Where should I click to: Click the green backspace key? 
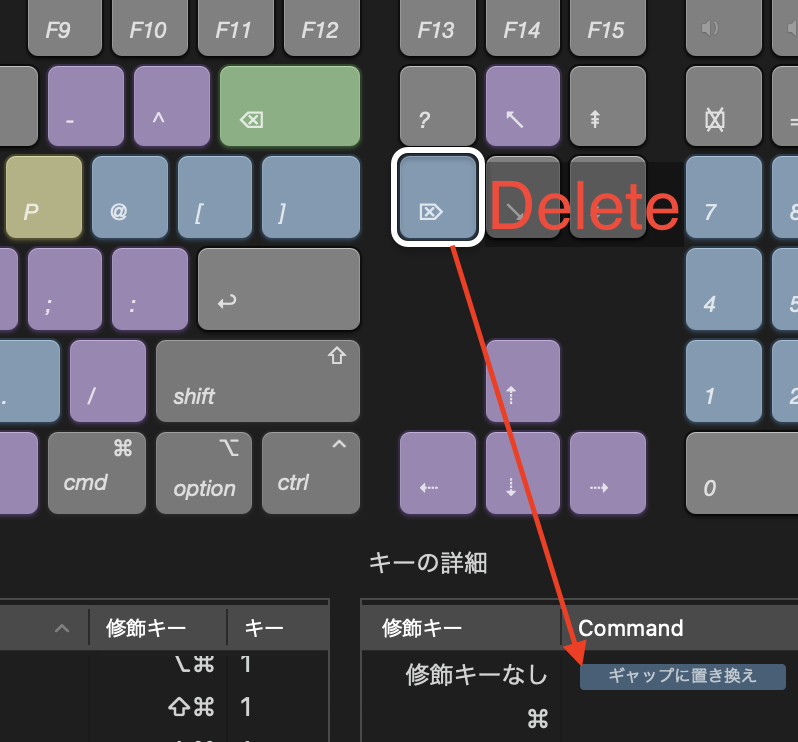tap(290, 106)
